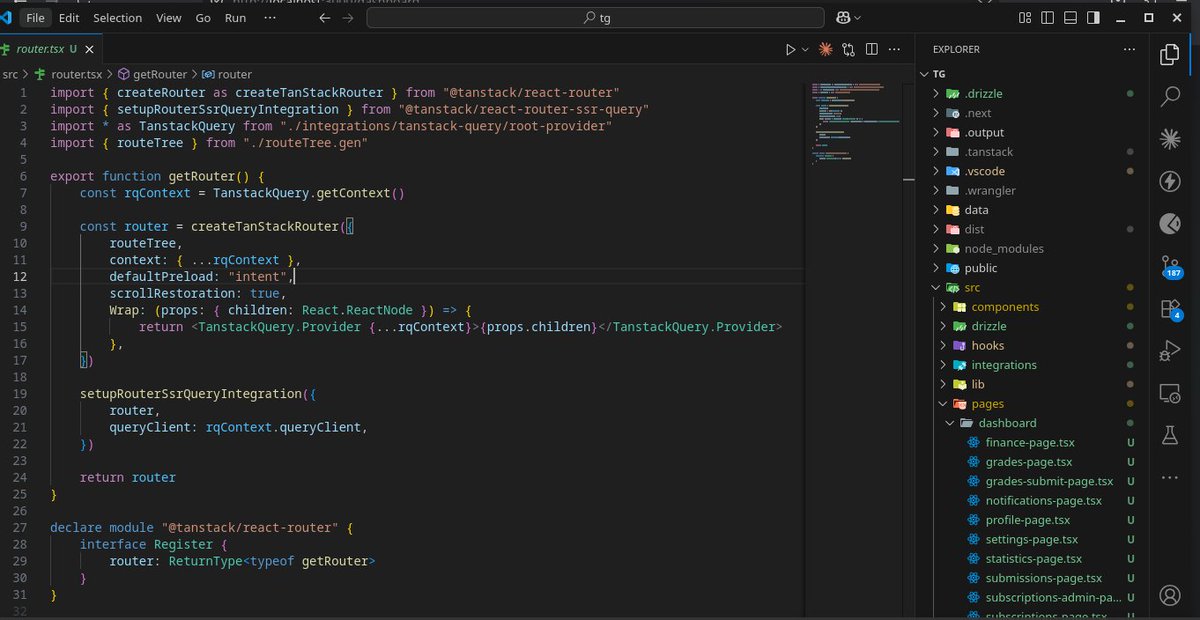This screenshot has height=620, width=1200.
Task: Click the Run Code play button
Action: 790,49
